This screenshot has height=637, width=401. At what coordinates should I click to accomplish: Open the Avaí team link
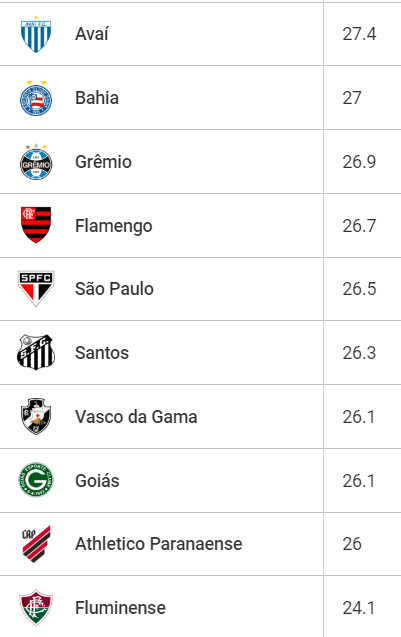[x=92, y=34]
